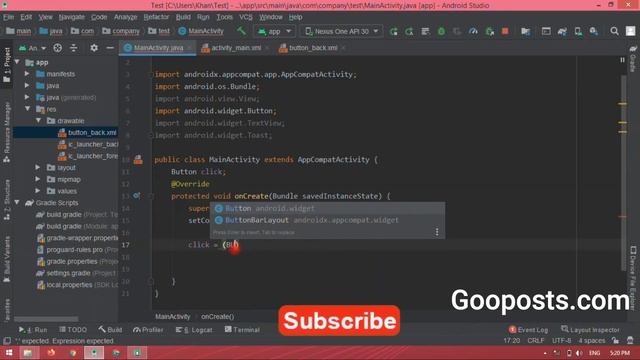The height and width of the screenshot is (360, 640).
Task: Open the Terminal tool window
Action: 242,330
